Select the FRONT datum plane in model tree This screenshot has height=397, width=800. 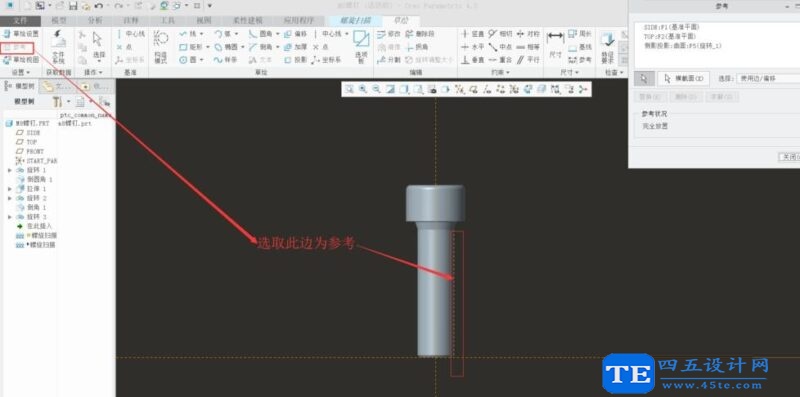pyautogui.click(x=30, y=151)
